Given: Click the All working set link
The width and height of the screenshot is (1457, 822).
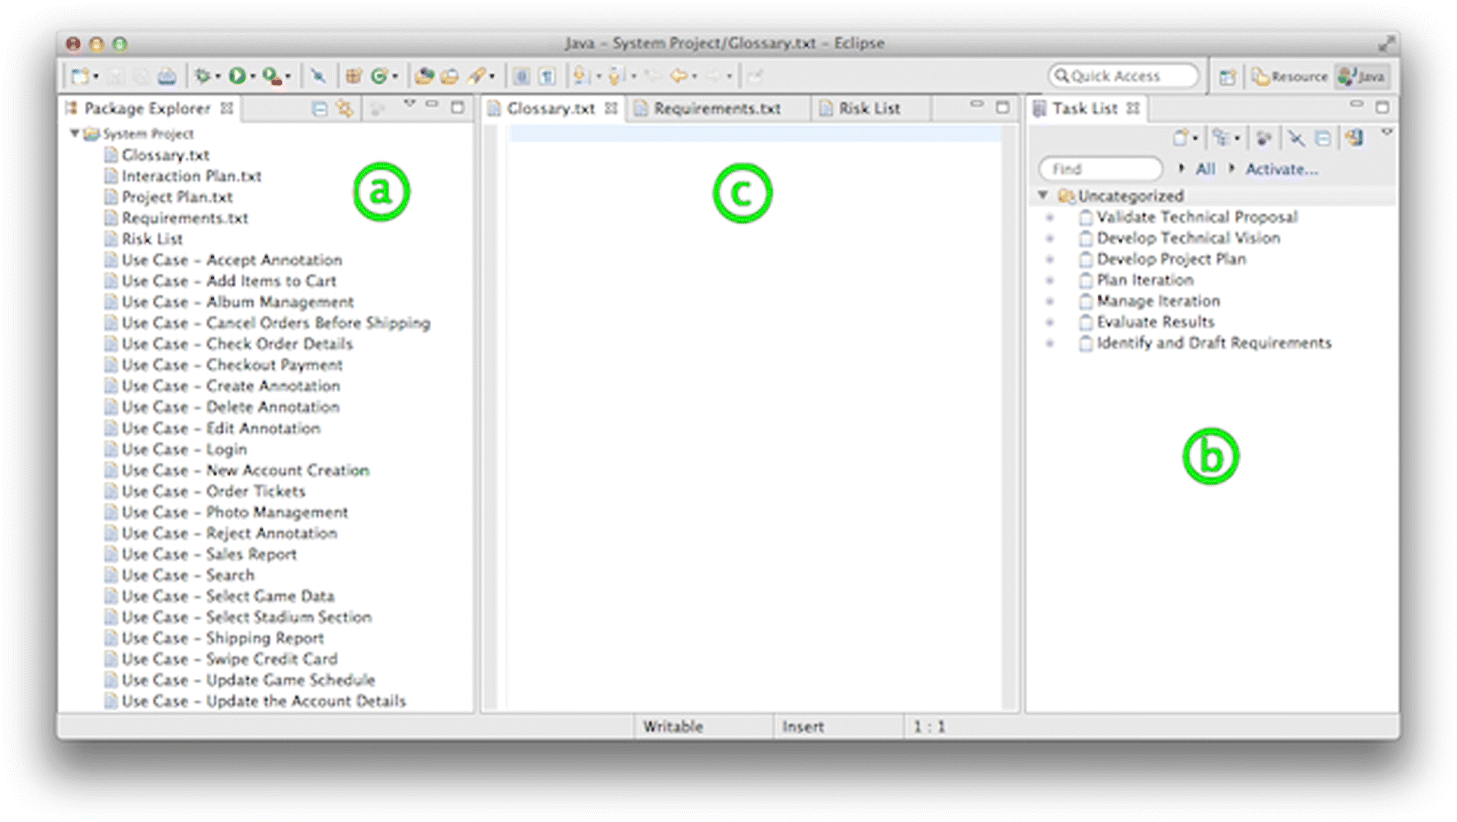Looking at the screenshot, I should pos(1205,169).
